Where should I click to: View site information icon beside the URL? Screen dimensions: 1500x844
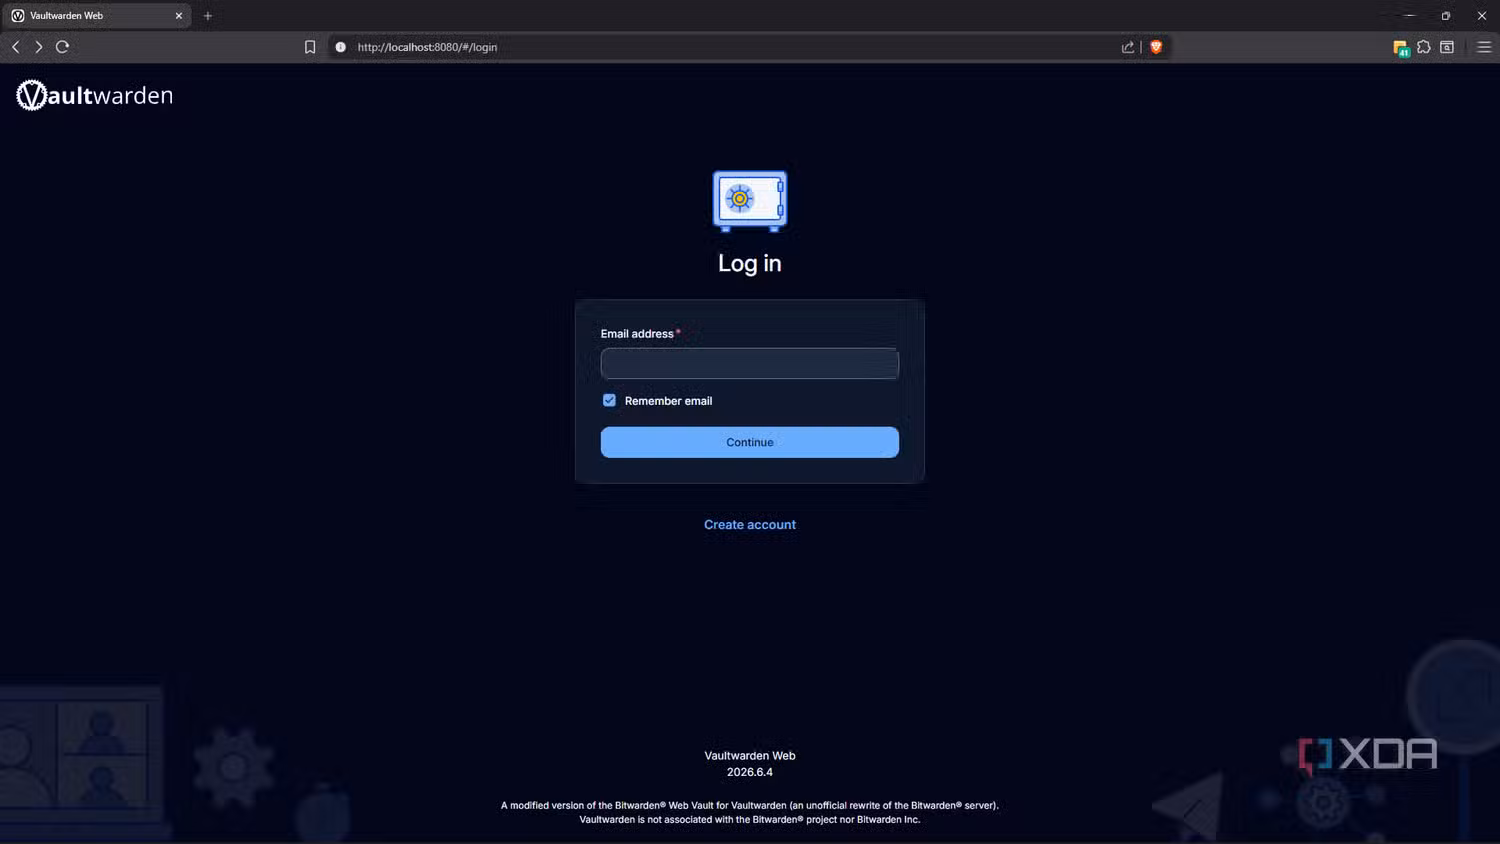pyautogui.click(x=340, y=47)
